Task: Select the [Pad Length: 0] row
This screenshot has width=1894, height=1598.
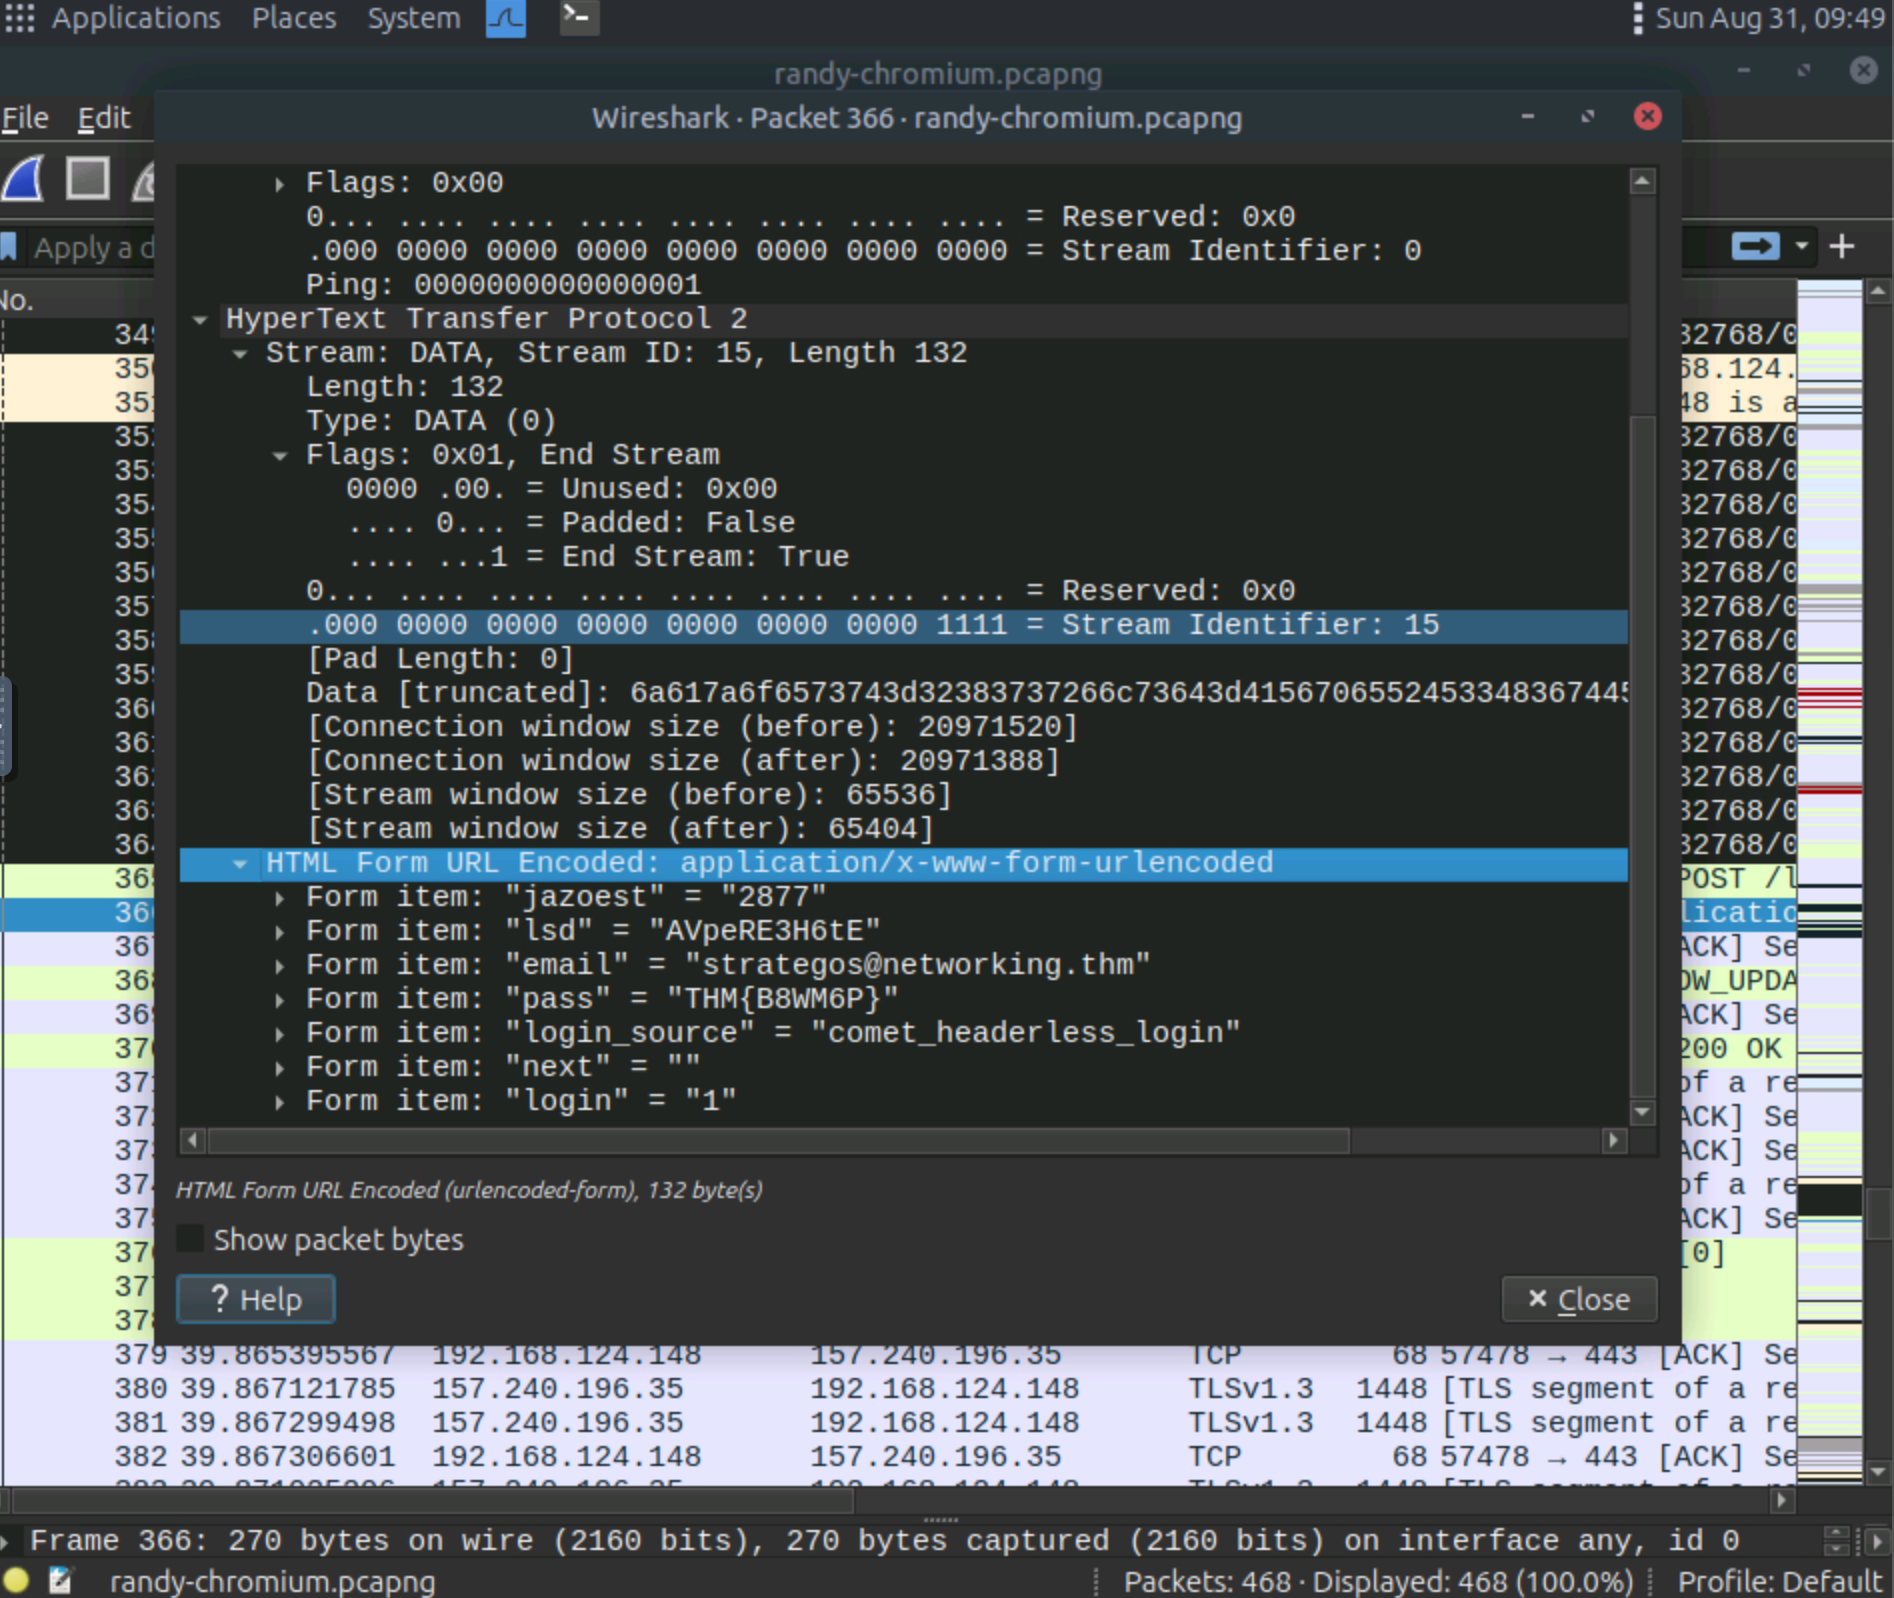Action: 904,659
